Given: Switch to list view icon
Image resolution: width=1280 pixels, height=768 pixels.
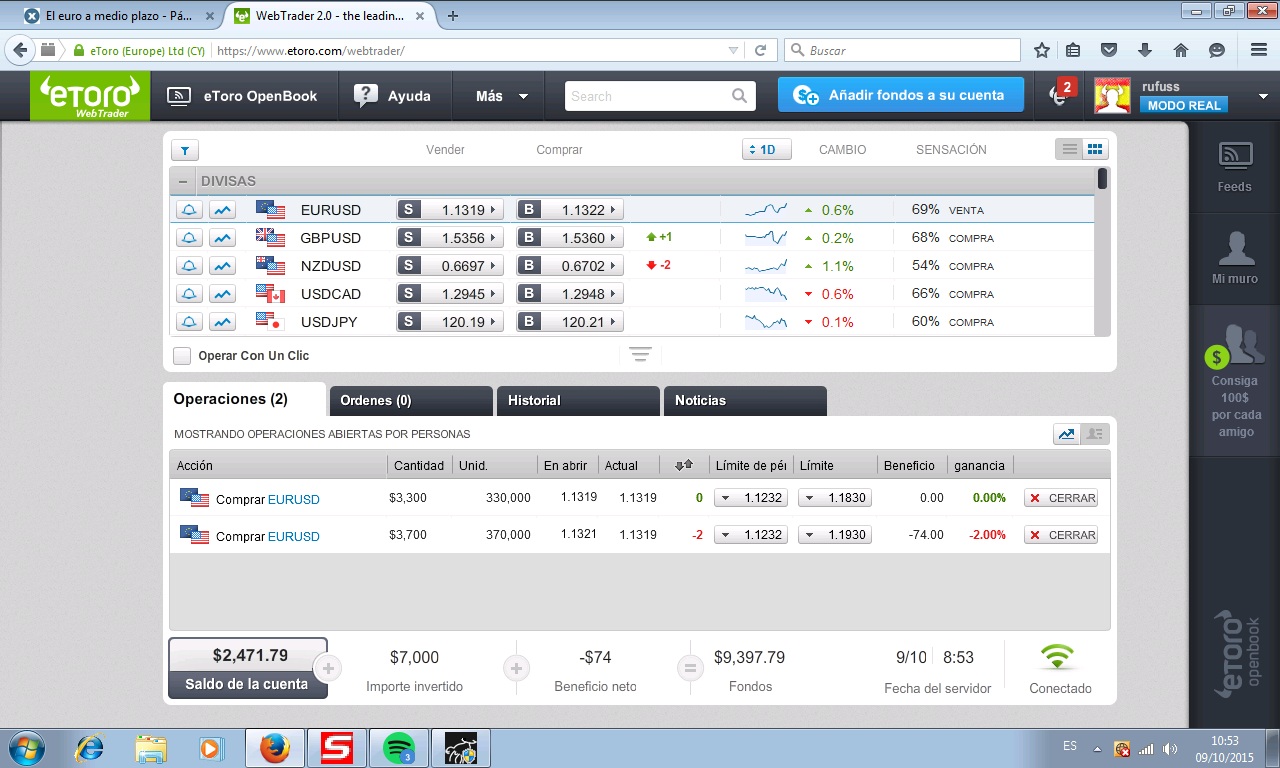Looking at the screenshot, I should click(x=1069, y=149).
